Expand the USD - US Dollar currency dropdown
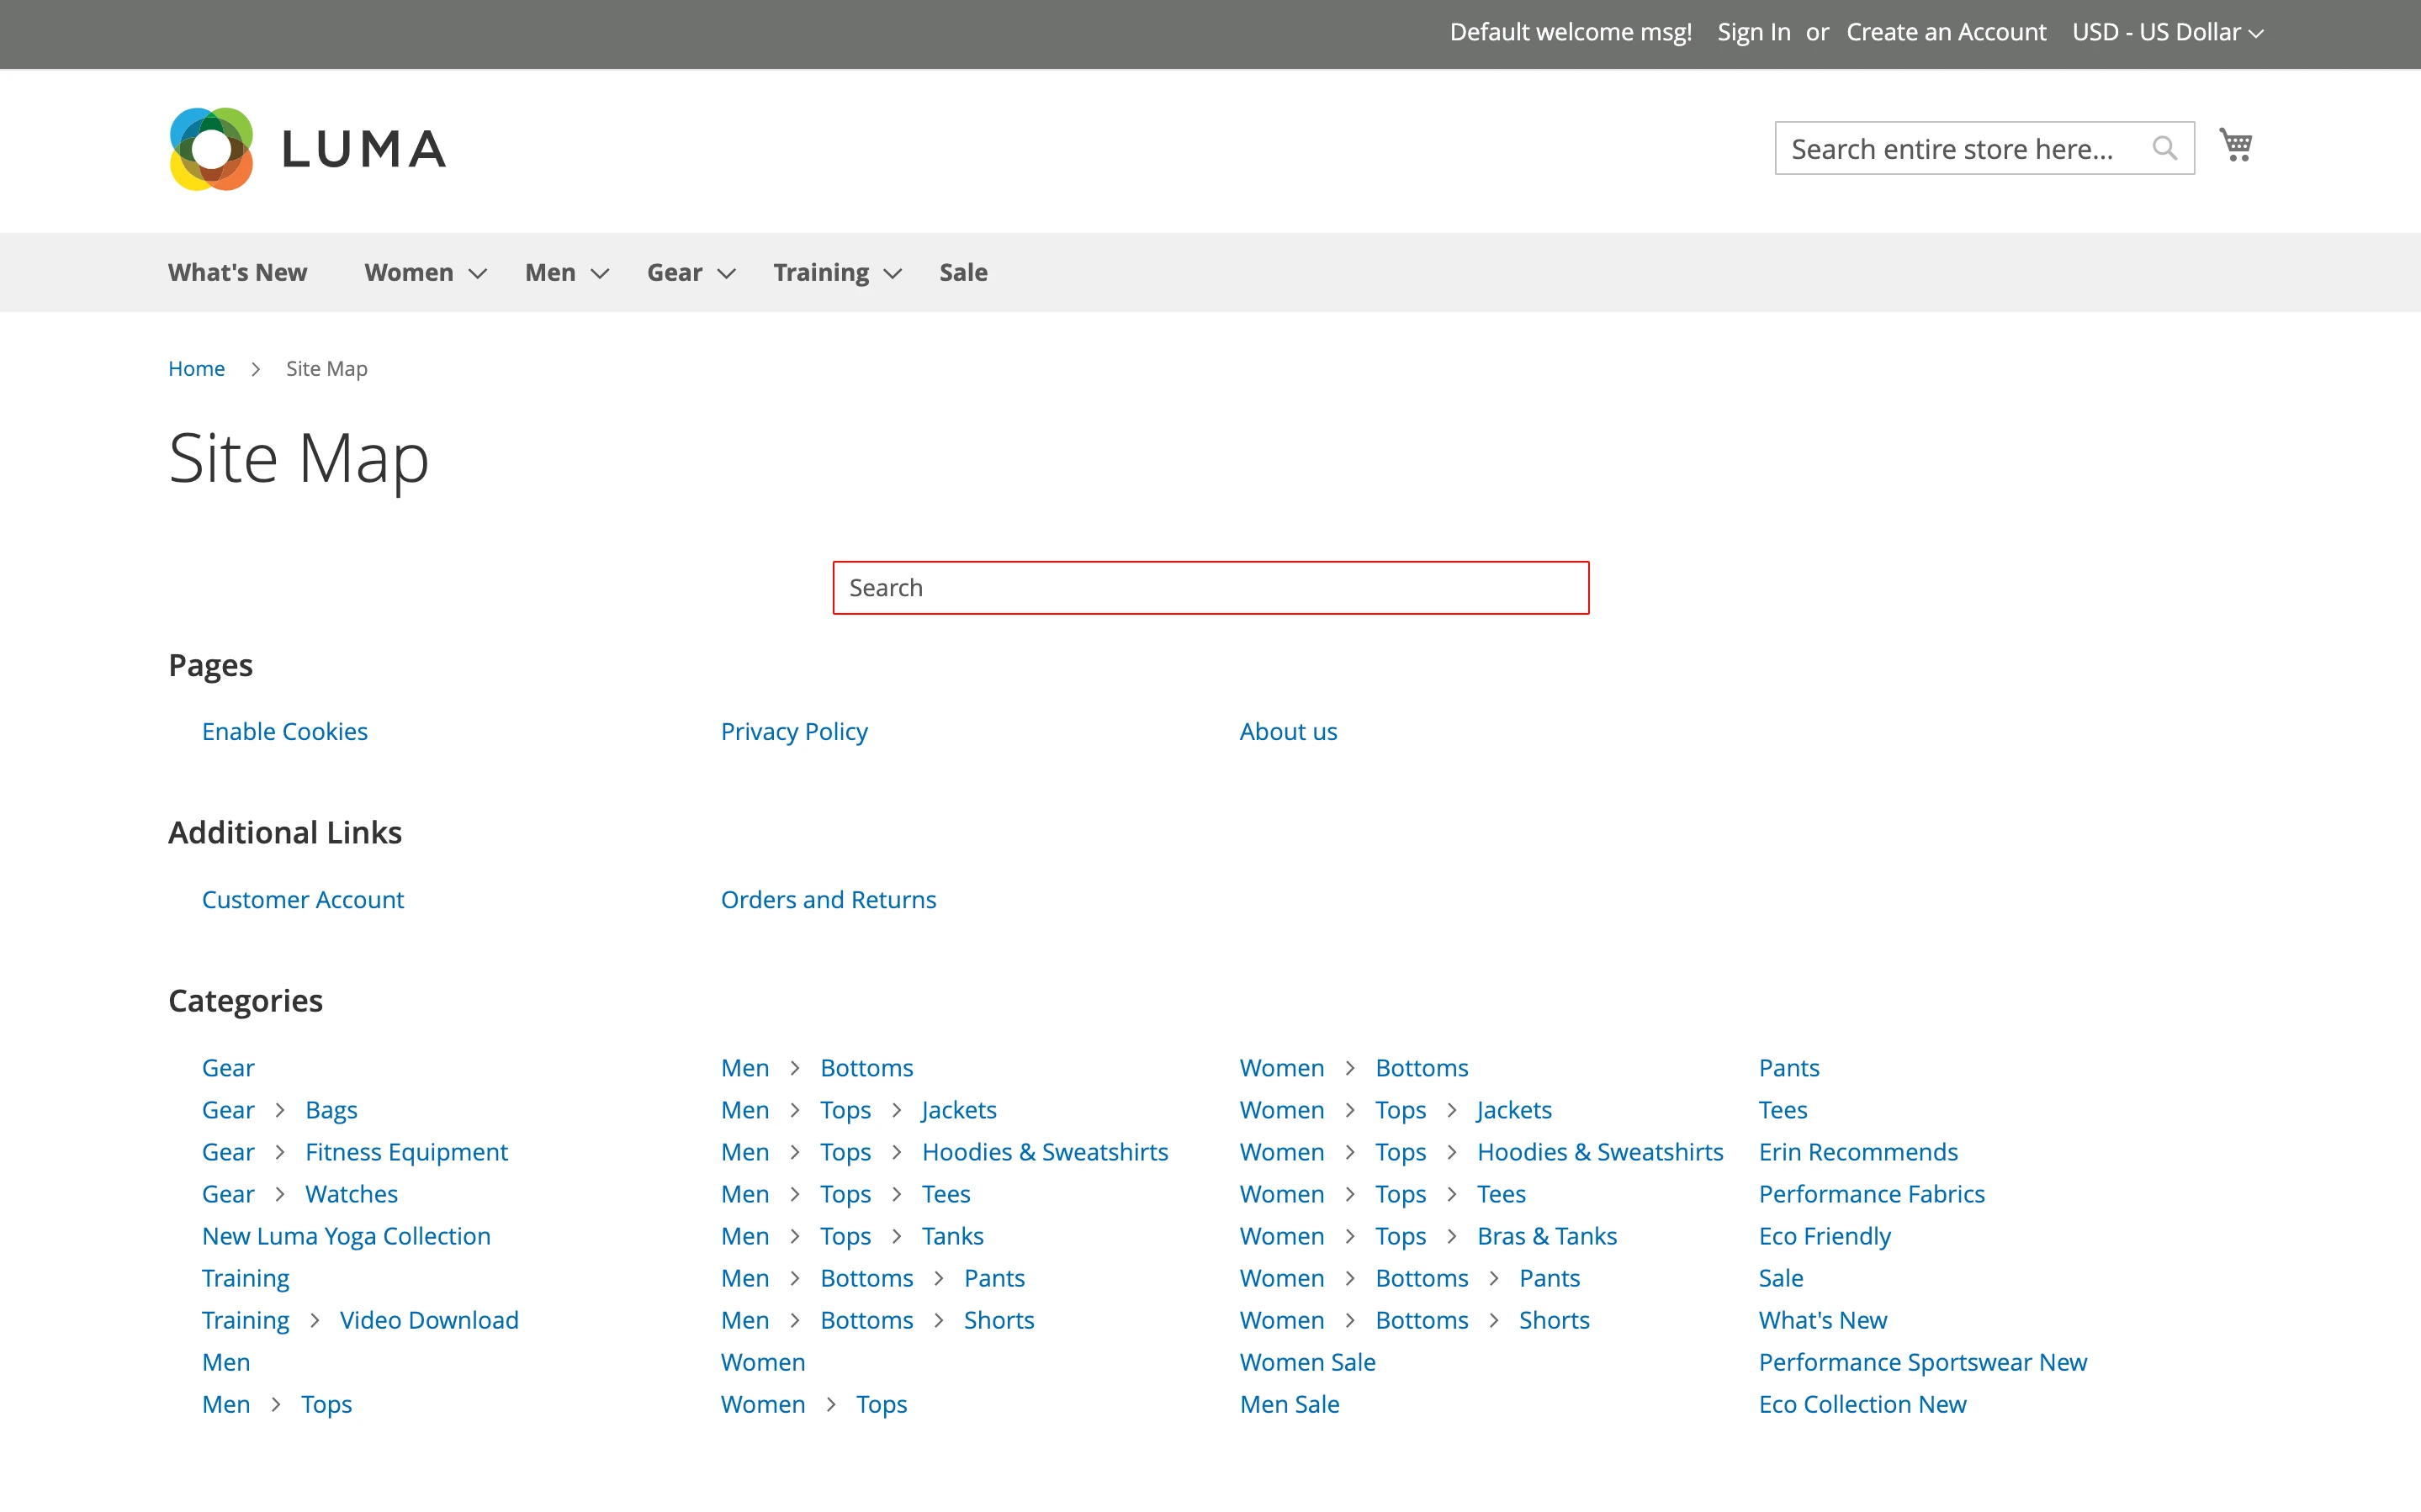The height and width of the screenshot is (1512, 2421). click(2166, 32)
